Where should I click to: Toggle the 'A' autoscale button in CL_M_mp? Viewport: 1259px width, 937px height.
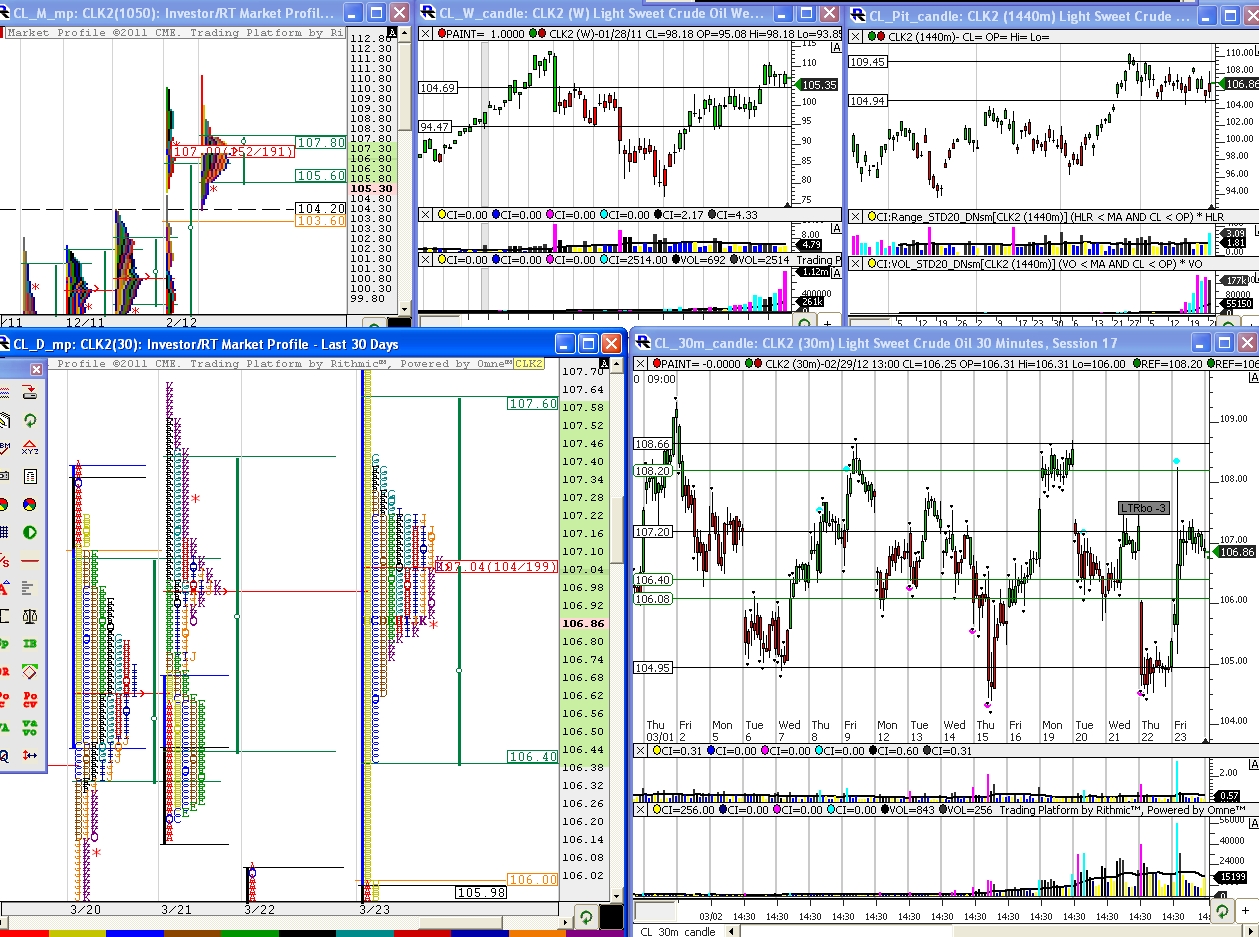point(391,32)
